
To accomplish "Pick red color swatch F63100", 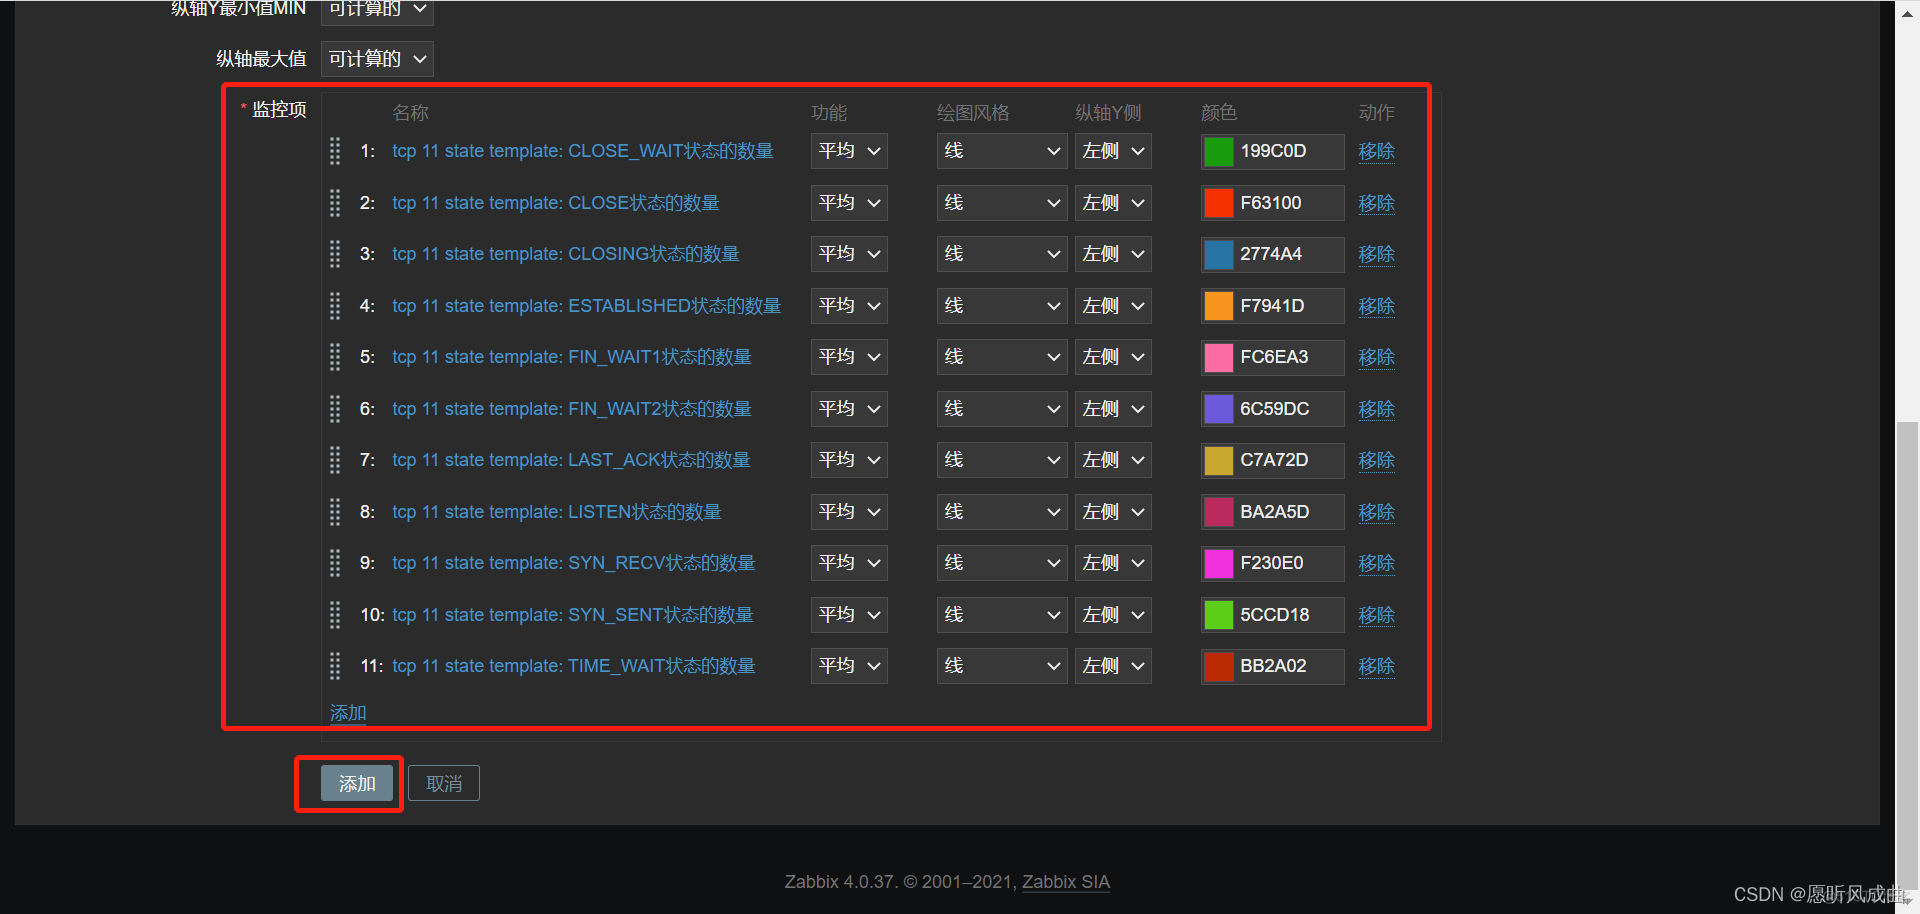I will pos(1218,203).
